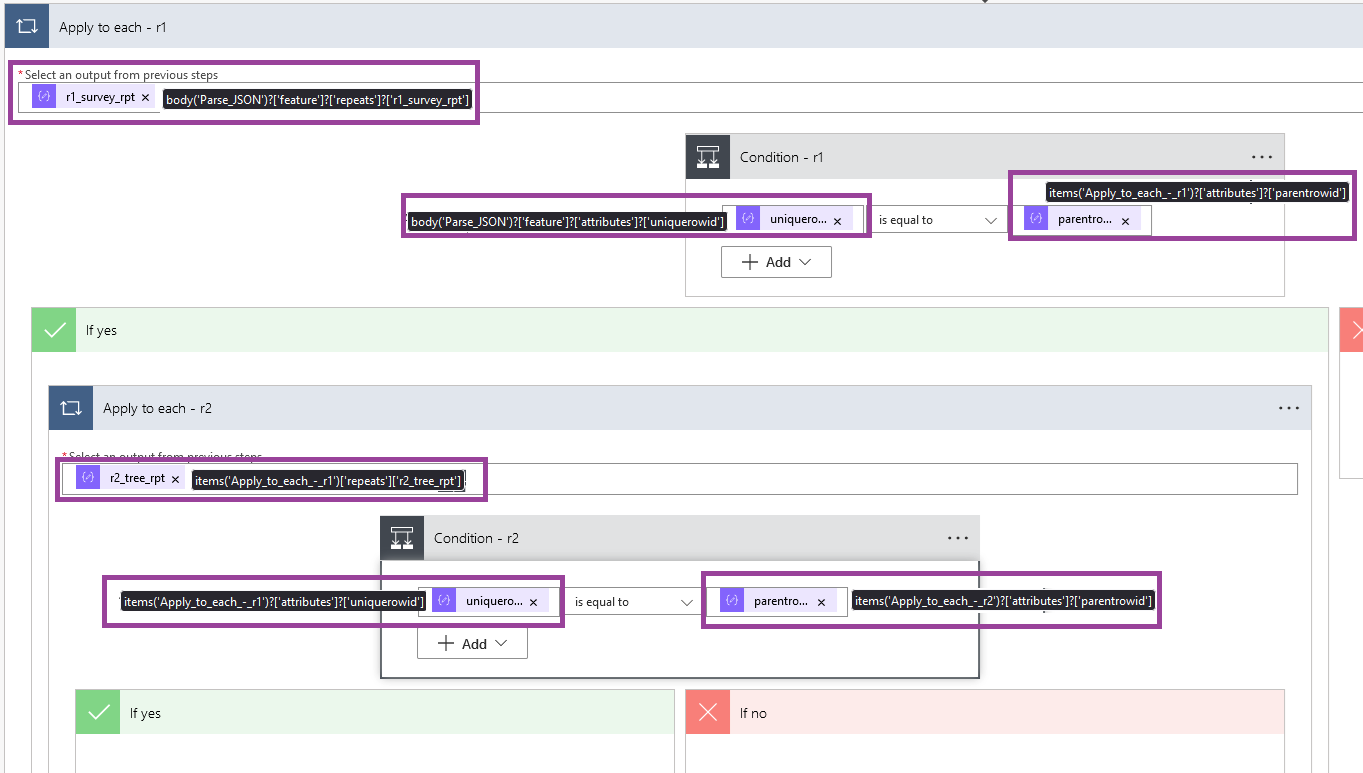Remove the uniquero token in Condition - r1

838,218
